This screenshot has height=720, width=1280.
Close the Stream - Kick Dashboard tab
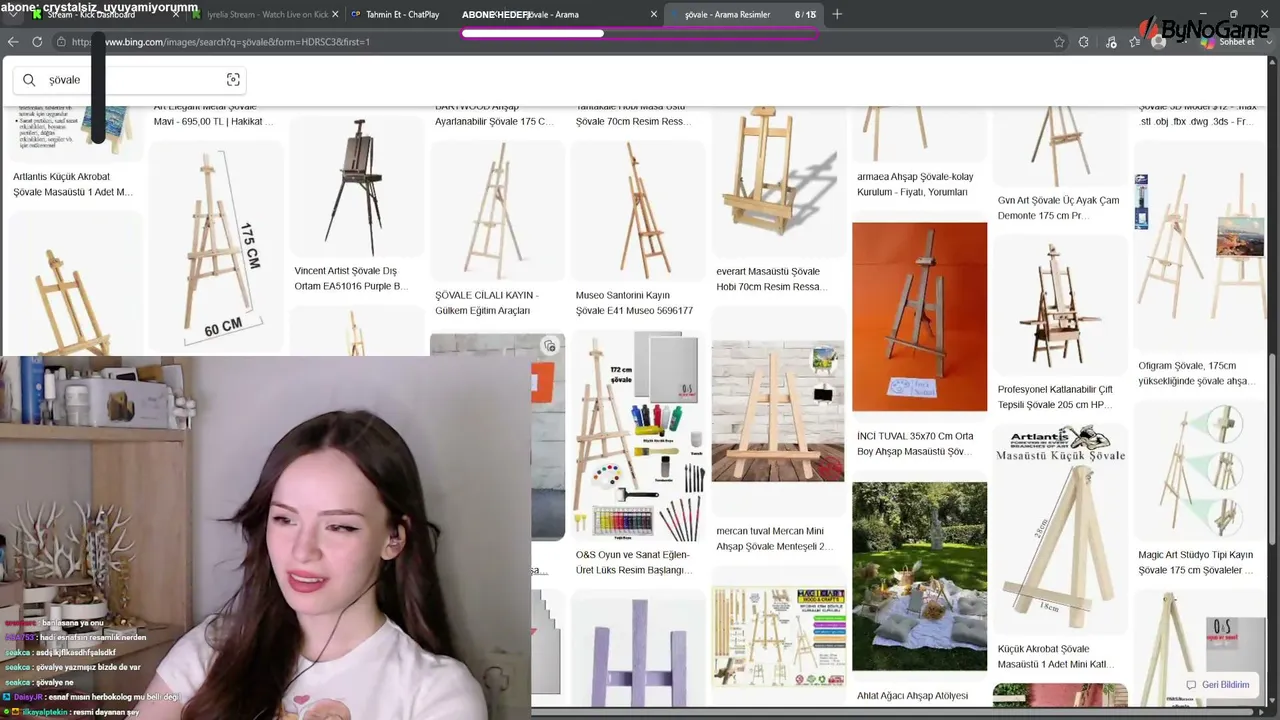click(x=176, y=15)
